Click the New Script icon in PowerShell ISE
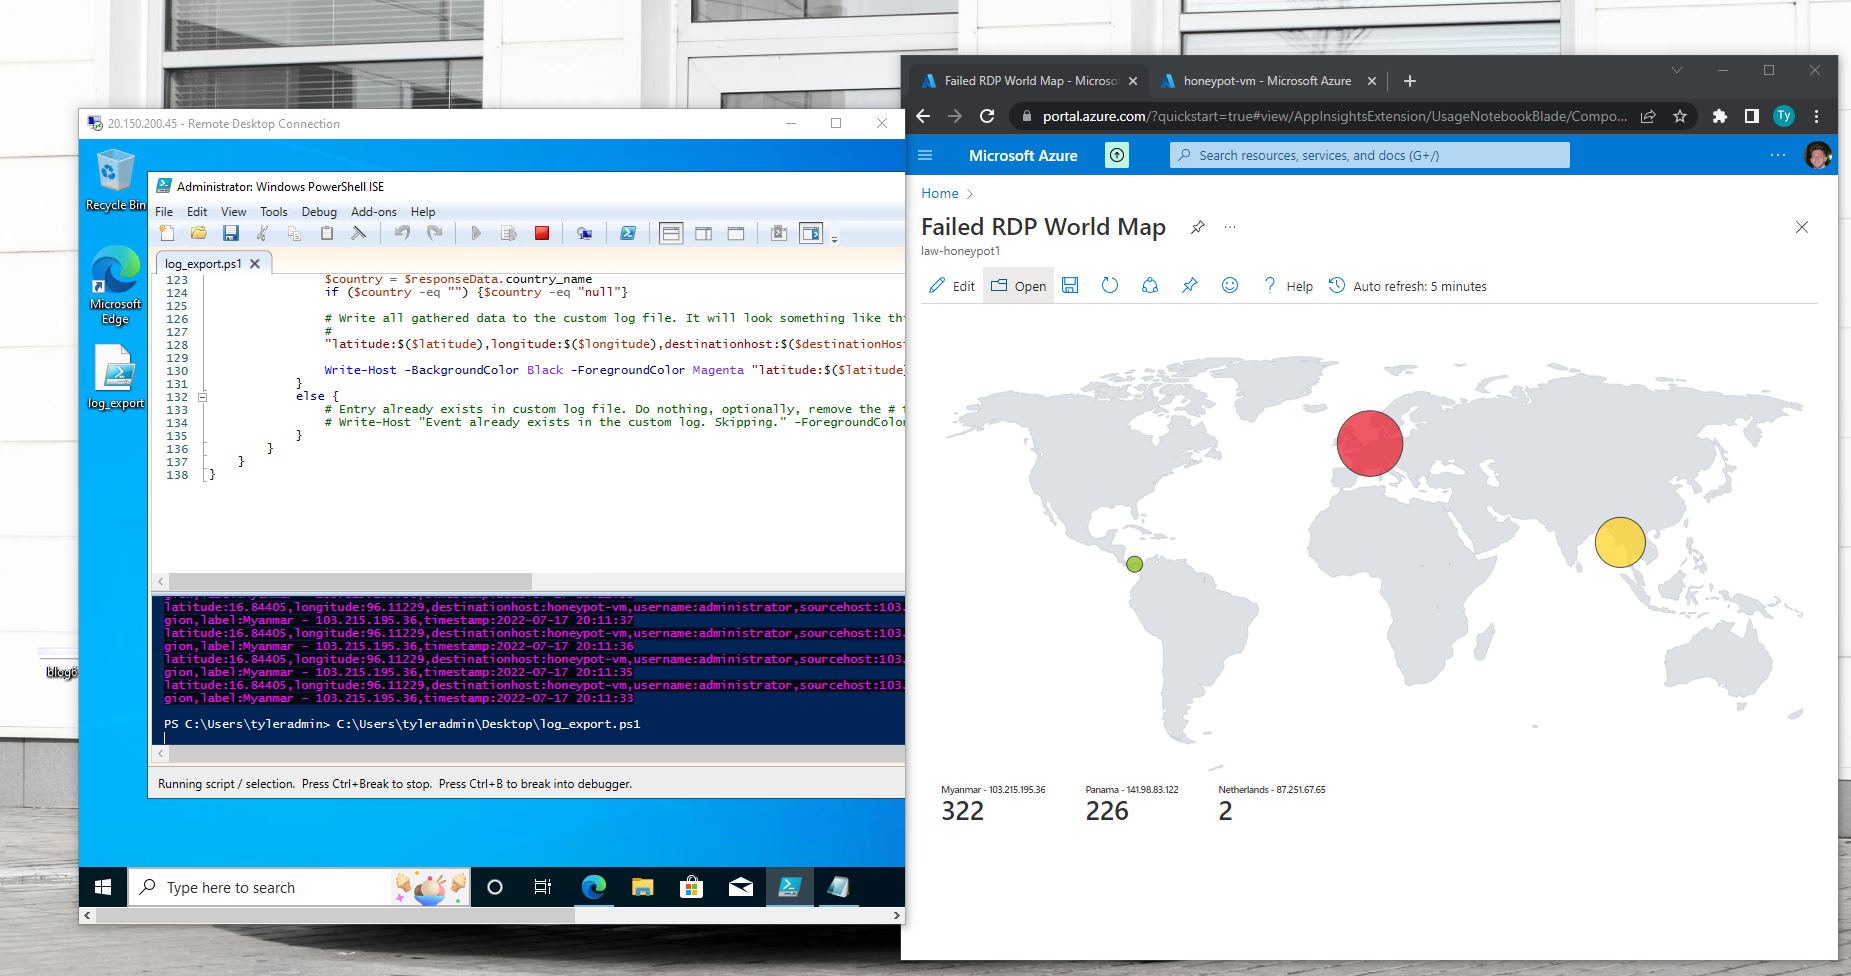This screenshot has width=1851, height=976. point(167,233)
